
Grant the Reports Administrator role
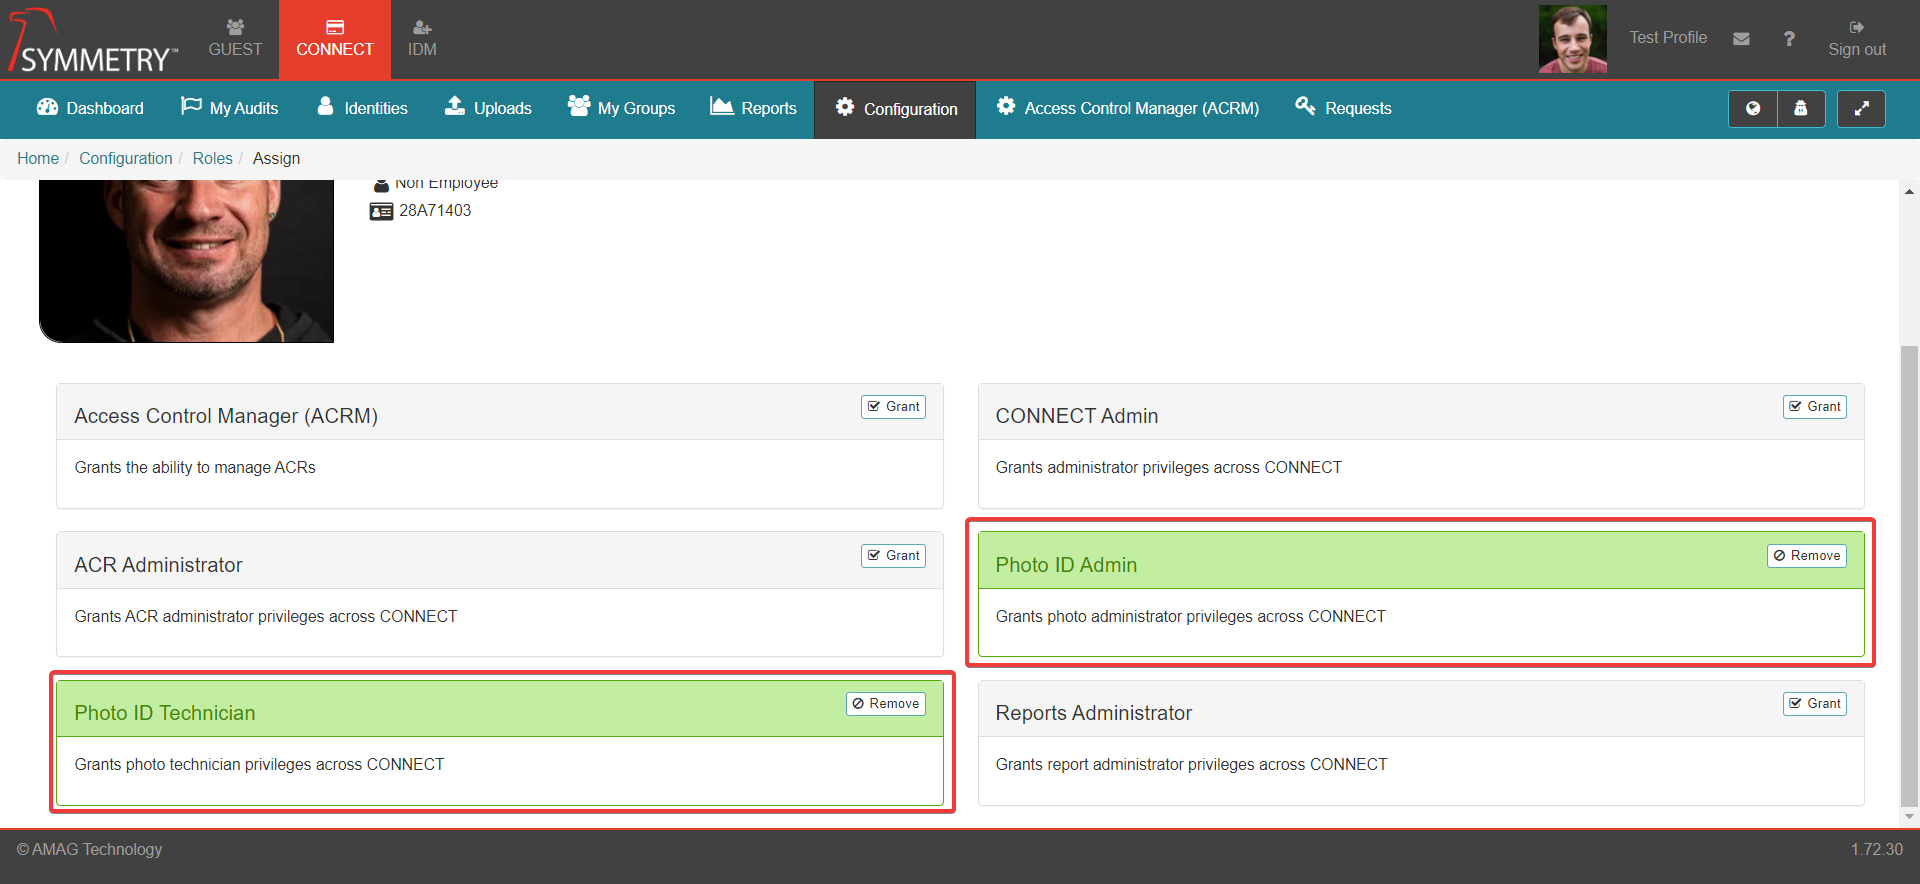(1814, 704)
